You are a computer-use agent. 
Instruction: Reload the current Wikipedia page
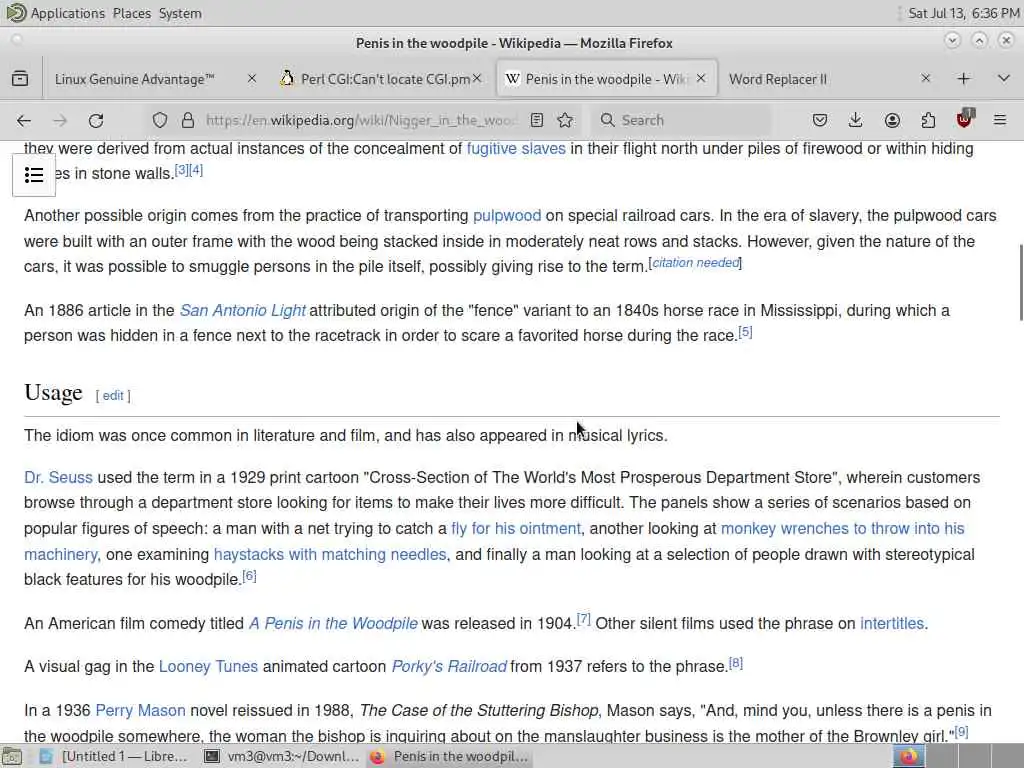pyautogui.click(x=96, y=120)
